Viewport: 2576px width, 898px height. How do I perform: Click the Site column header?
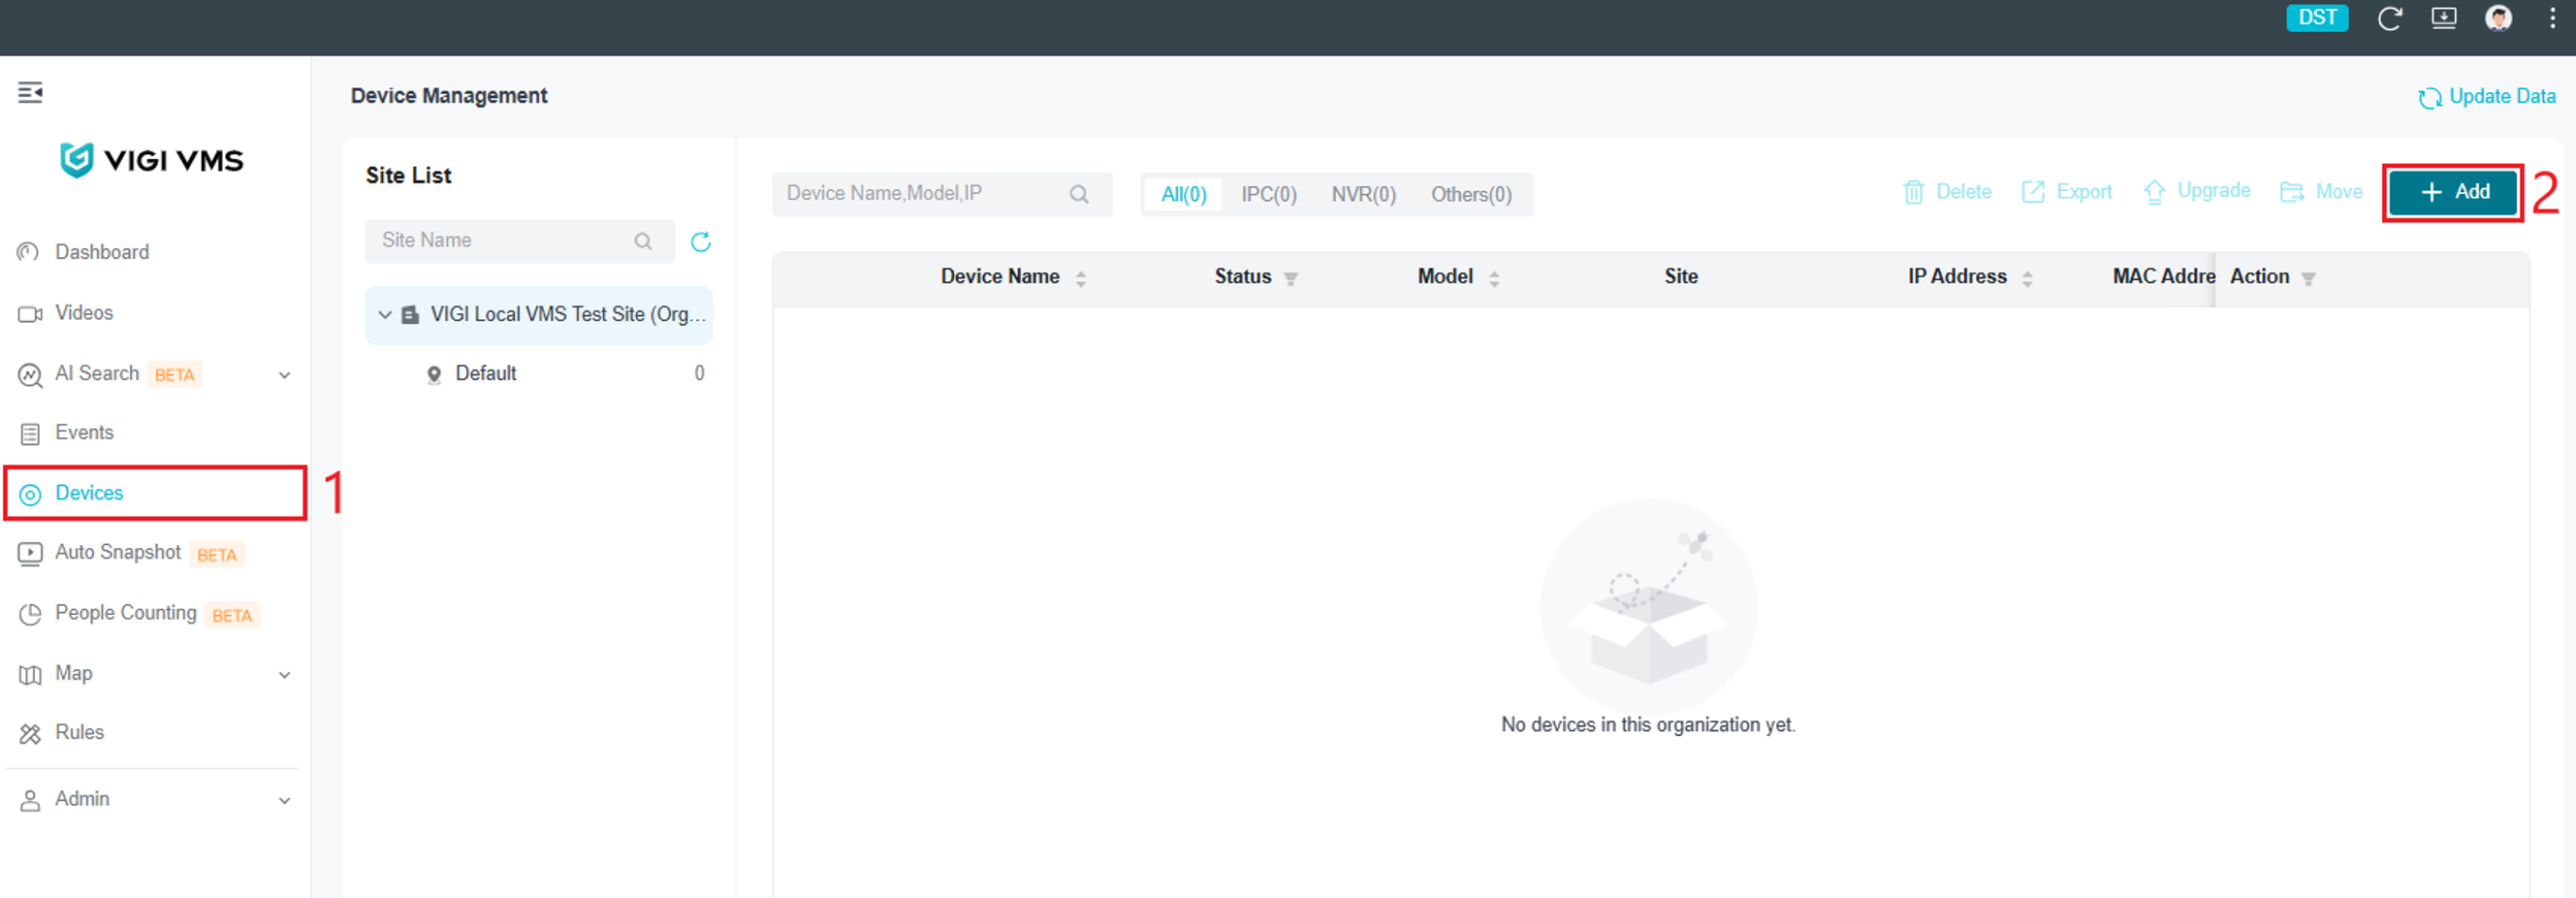click(x=1681, y=277)
